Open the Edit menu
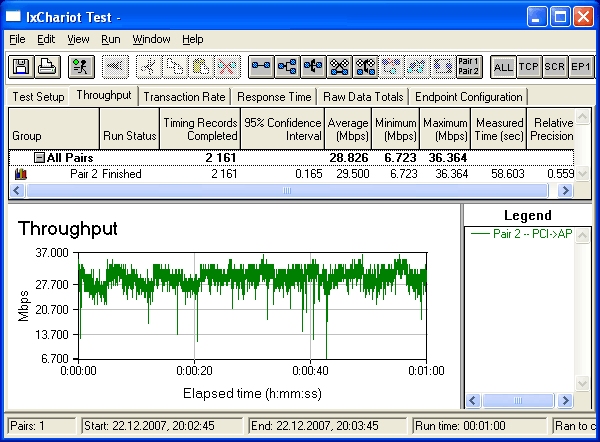 click(x=46, y=39)
